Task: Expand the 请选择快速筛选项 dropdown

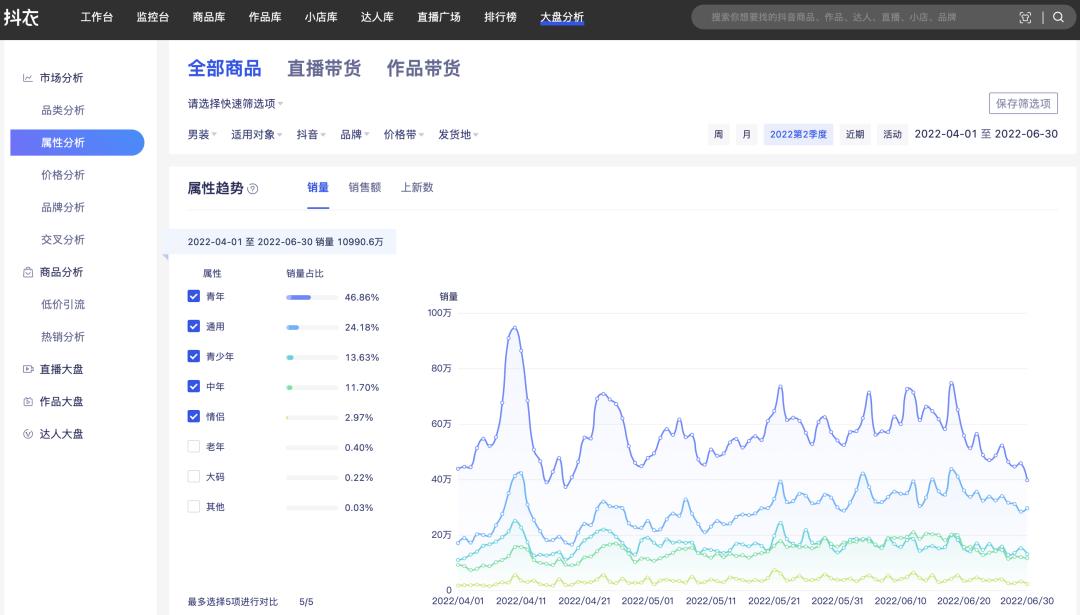Action: (x=236, y=104)
